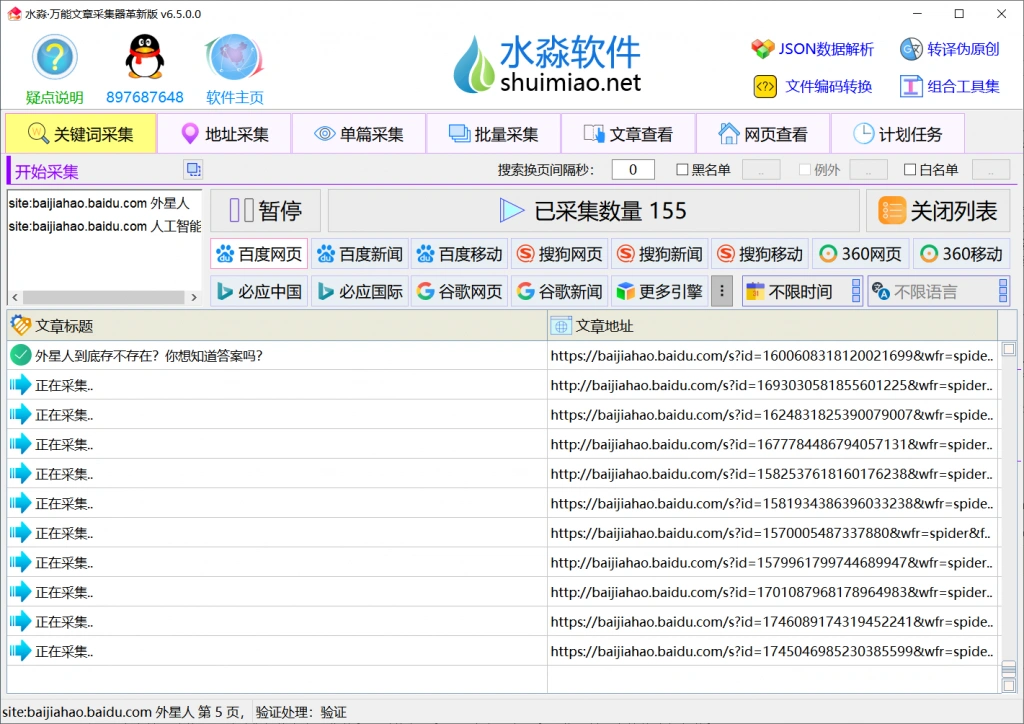This screenshot has height=724, width=1024.
Task: Click URL with id=1570005487337880
Action: point(770,533)
